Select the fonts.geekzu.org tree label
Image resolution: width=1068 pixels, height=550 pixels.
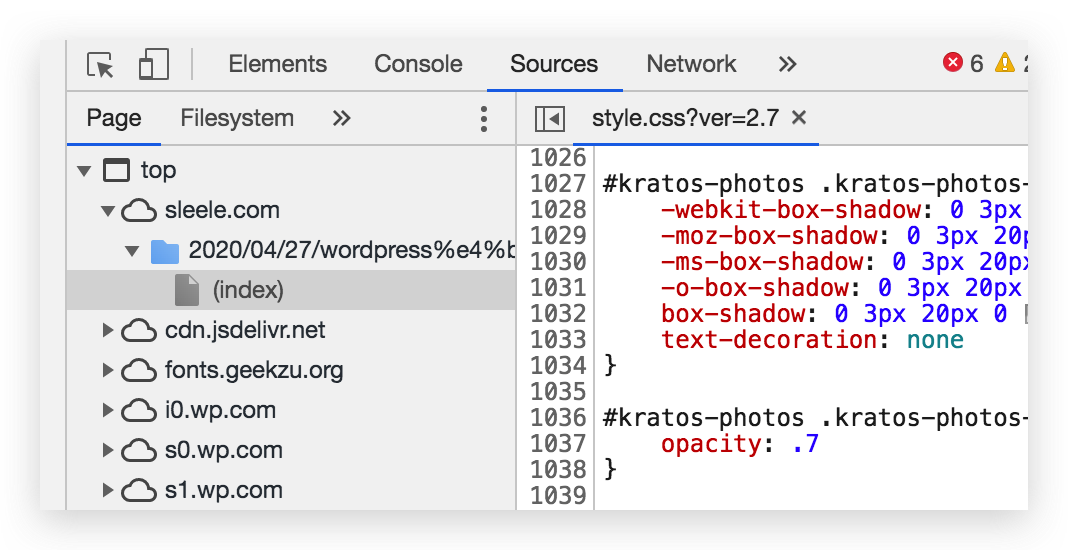point(253,370)
